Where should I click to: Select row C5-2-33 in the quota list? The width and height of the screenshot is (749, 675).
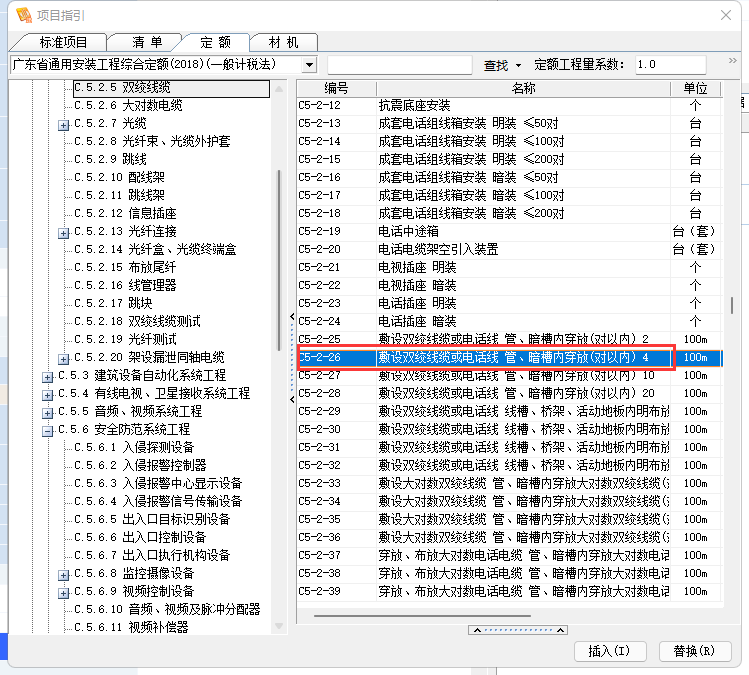(509, 483)
